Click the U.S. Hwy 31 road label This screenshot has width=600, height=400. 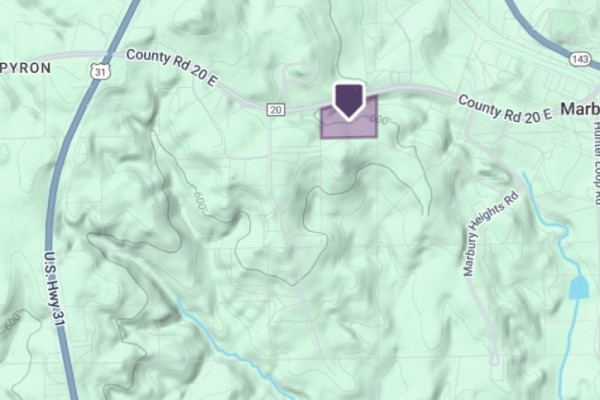pyautogui.click(x=53, y=289)
